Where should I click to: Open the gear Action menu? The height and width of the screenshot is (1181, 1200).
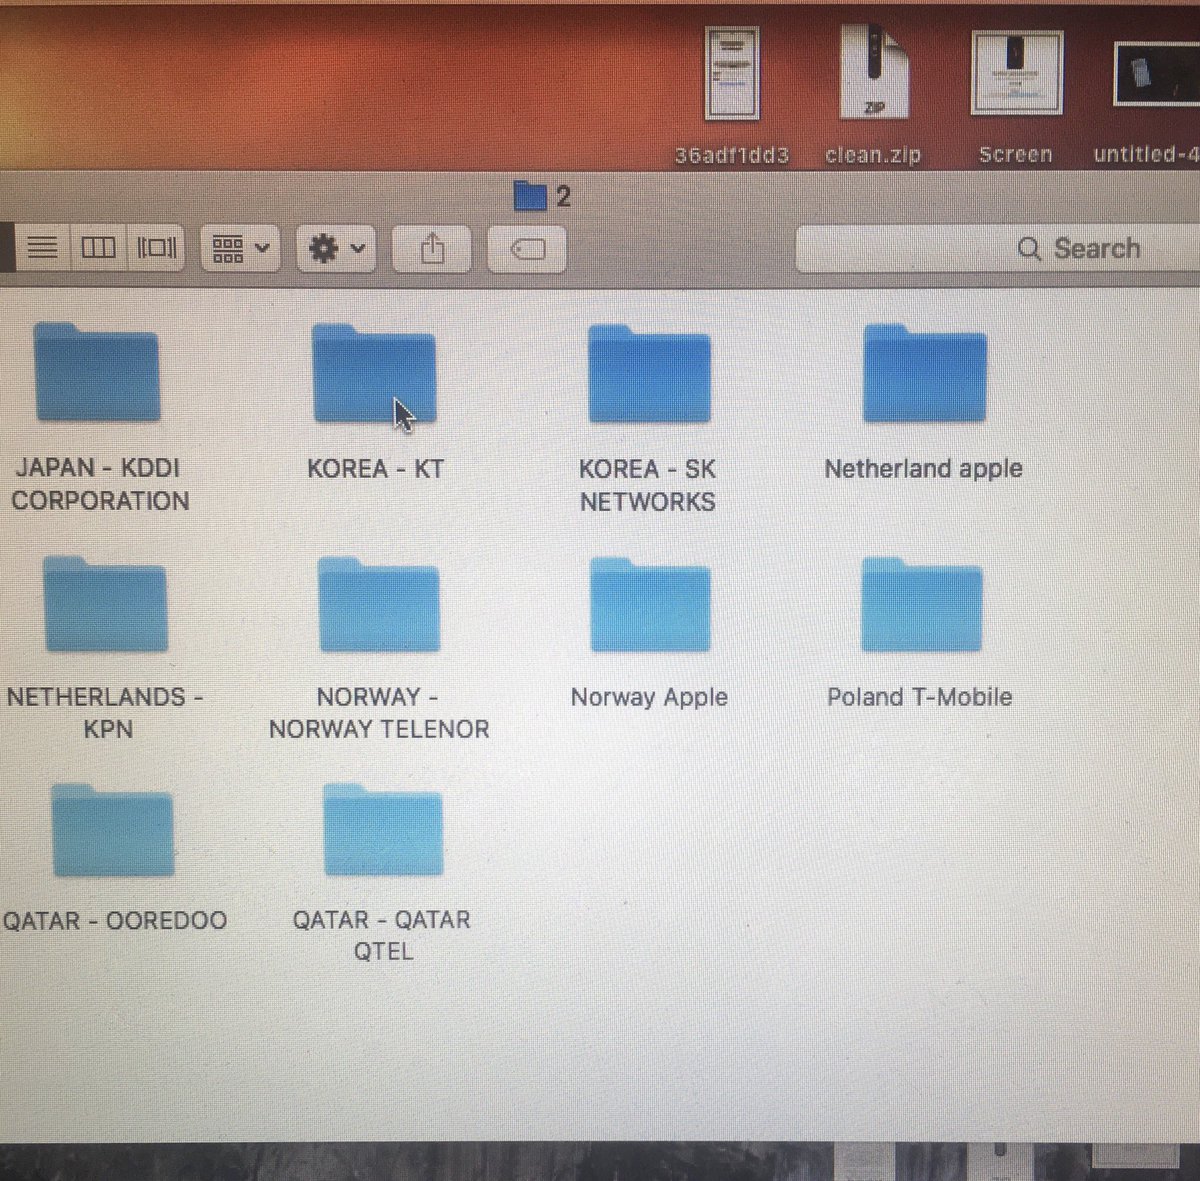coord(336,248)
